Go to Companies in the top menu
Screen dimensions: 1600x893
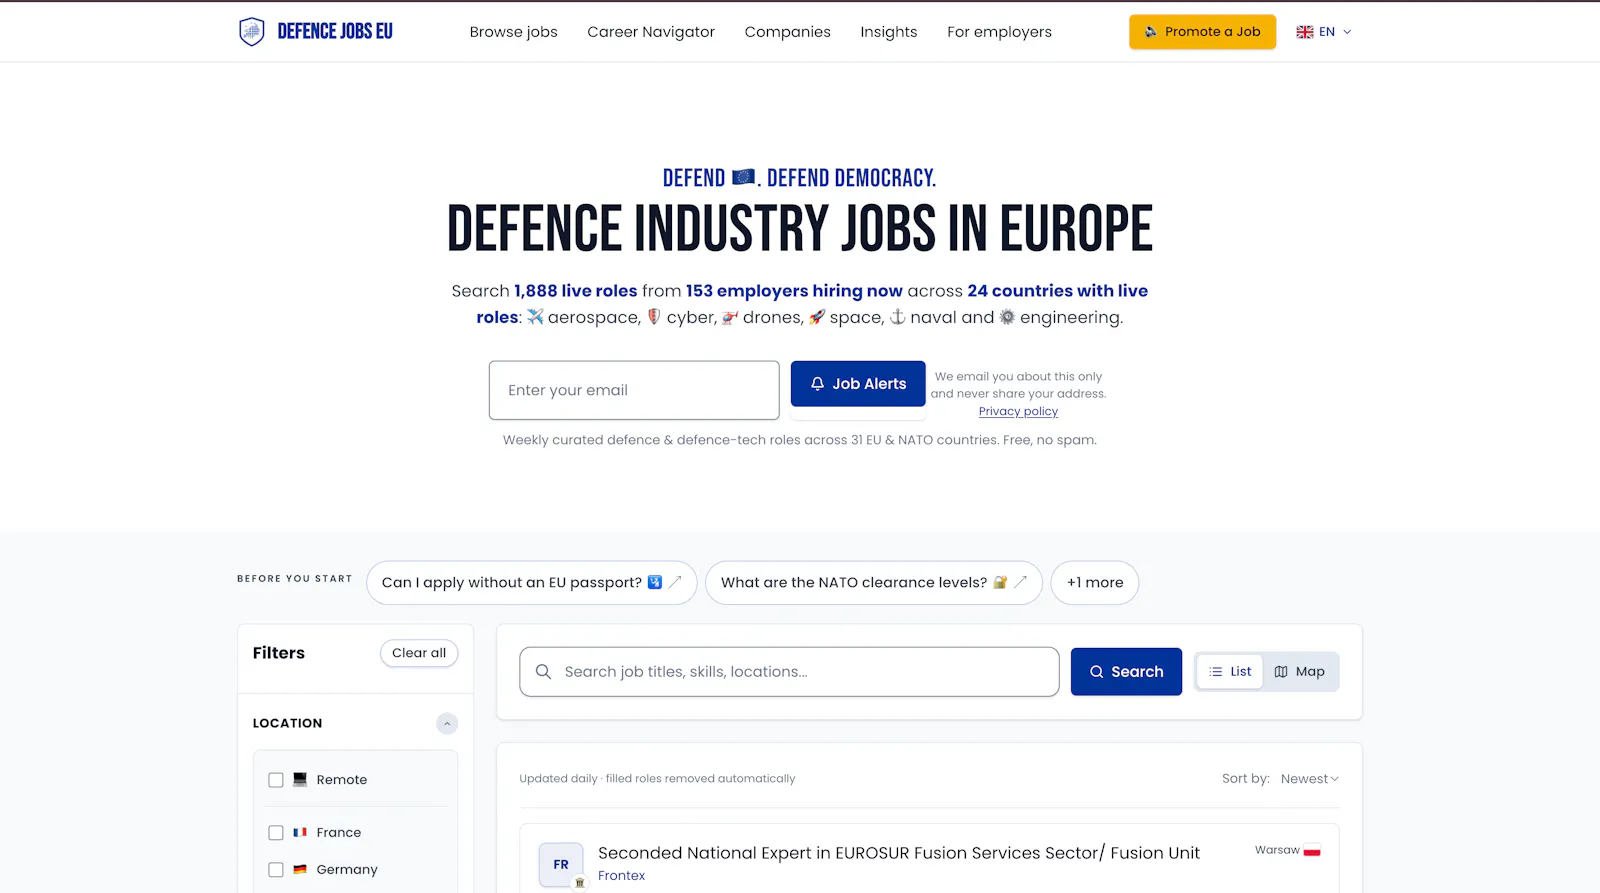(788, 32)
